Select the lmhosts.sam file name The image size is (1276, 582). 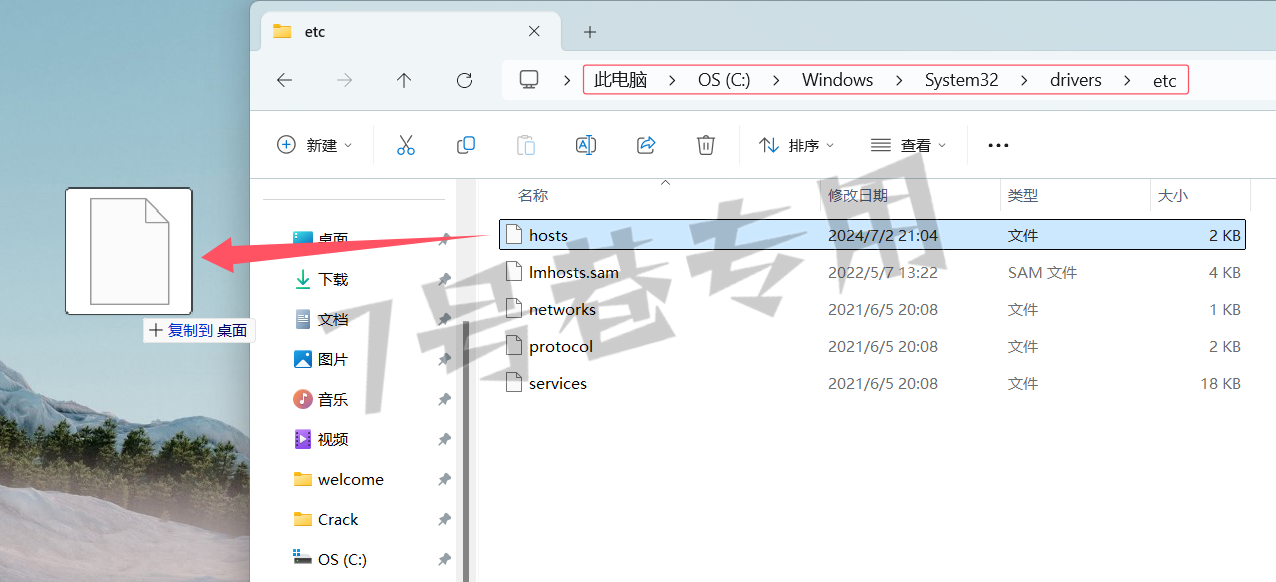point(574,272)
